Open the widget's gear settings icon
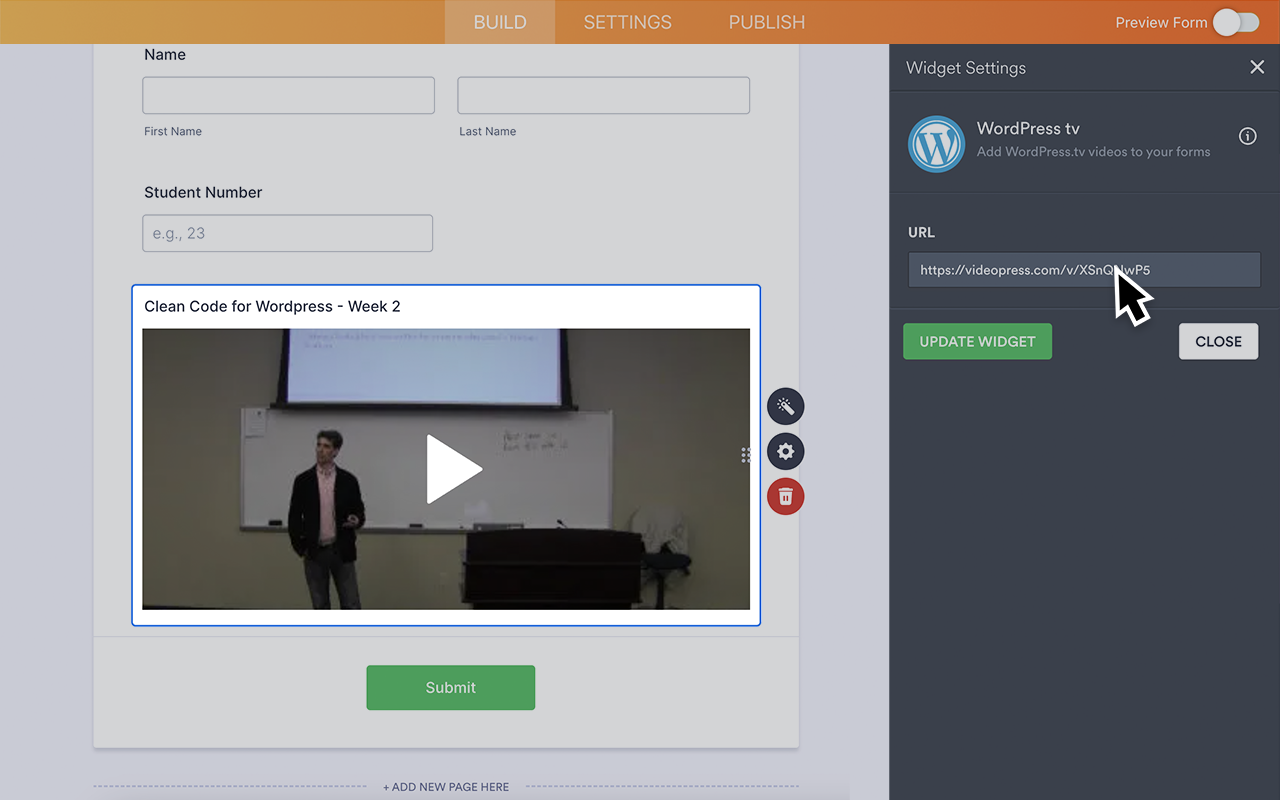Screen dimensions: 1280x800 point(785,451)
